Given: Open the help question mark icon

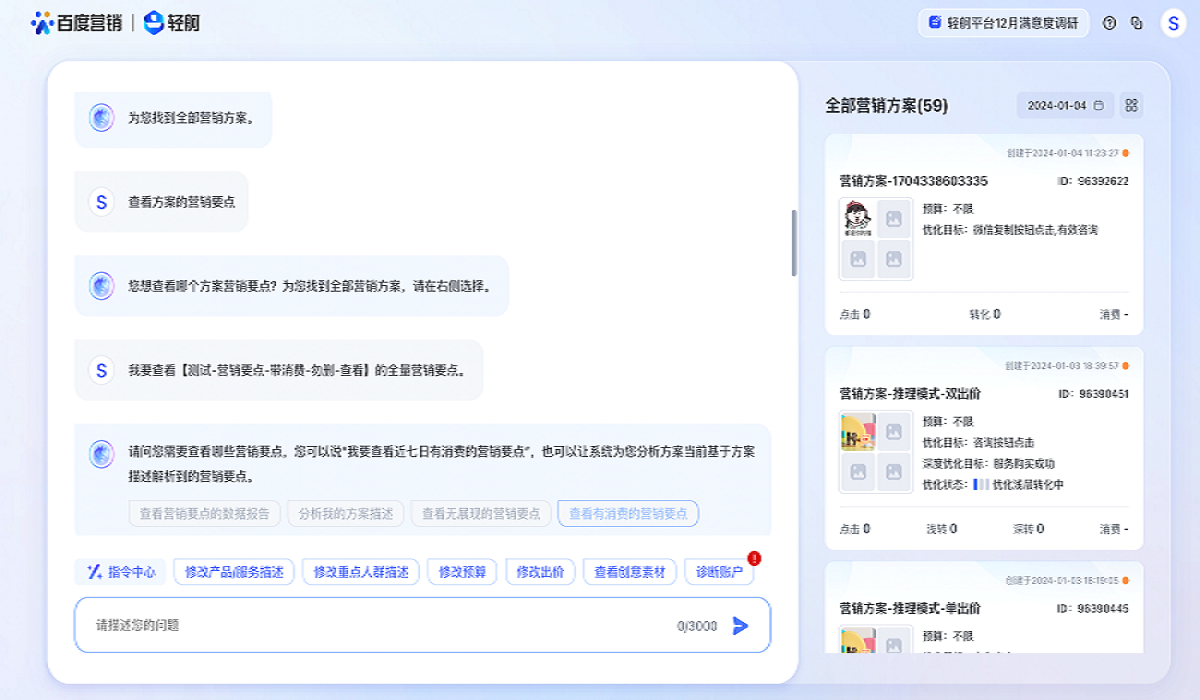Looking at the screenshot, I should pos(1109,23).
